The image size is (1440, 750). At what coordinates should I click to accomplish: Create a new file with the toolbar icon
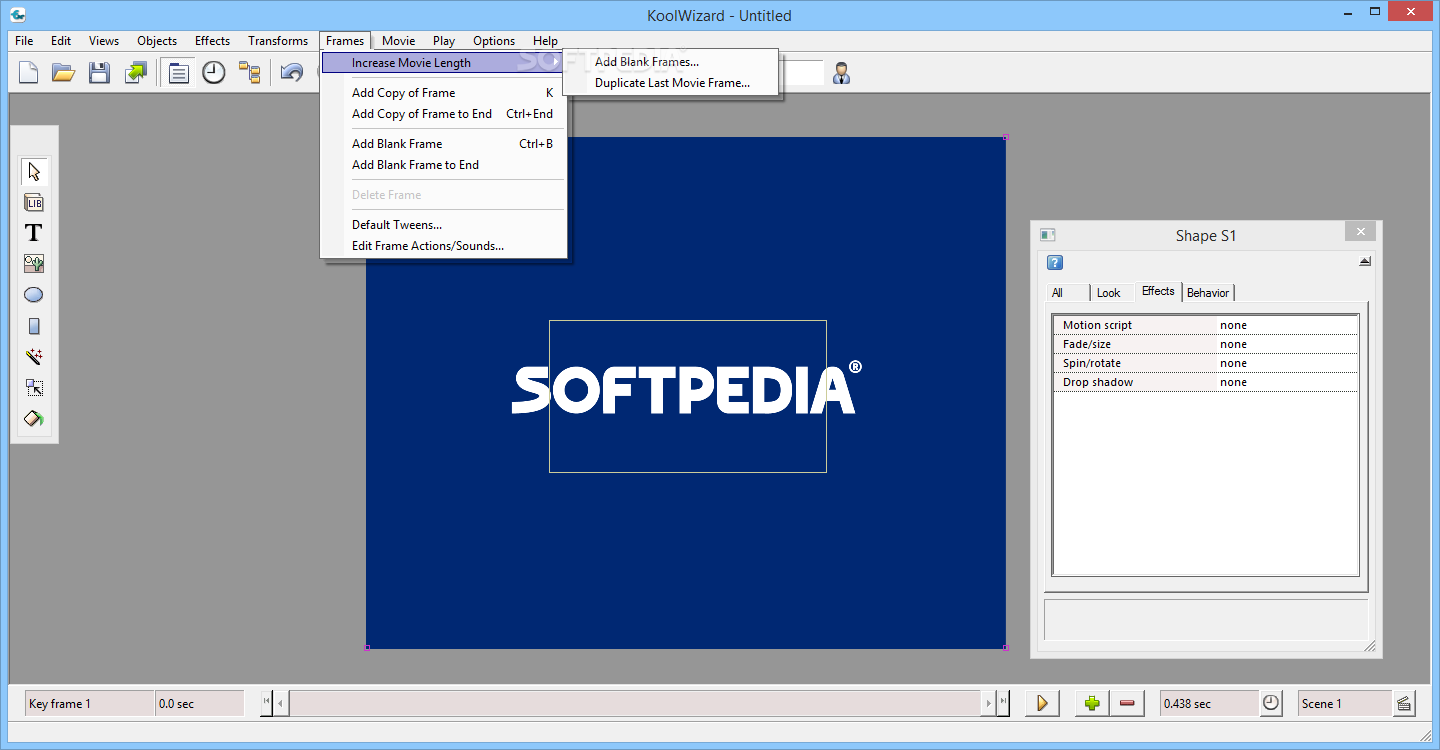point(28,72)
